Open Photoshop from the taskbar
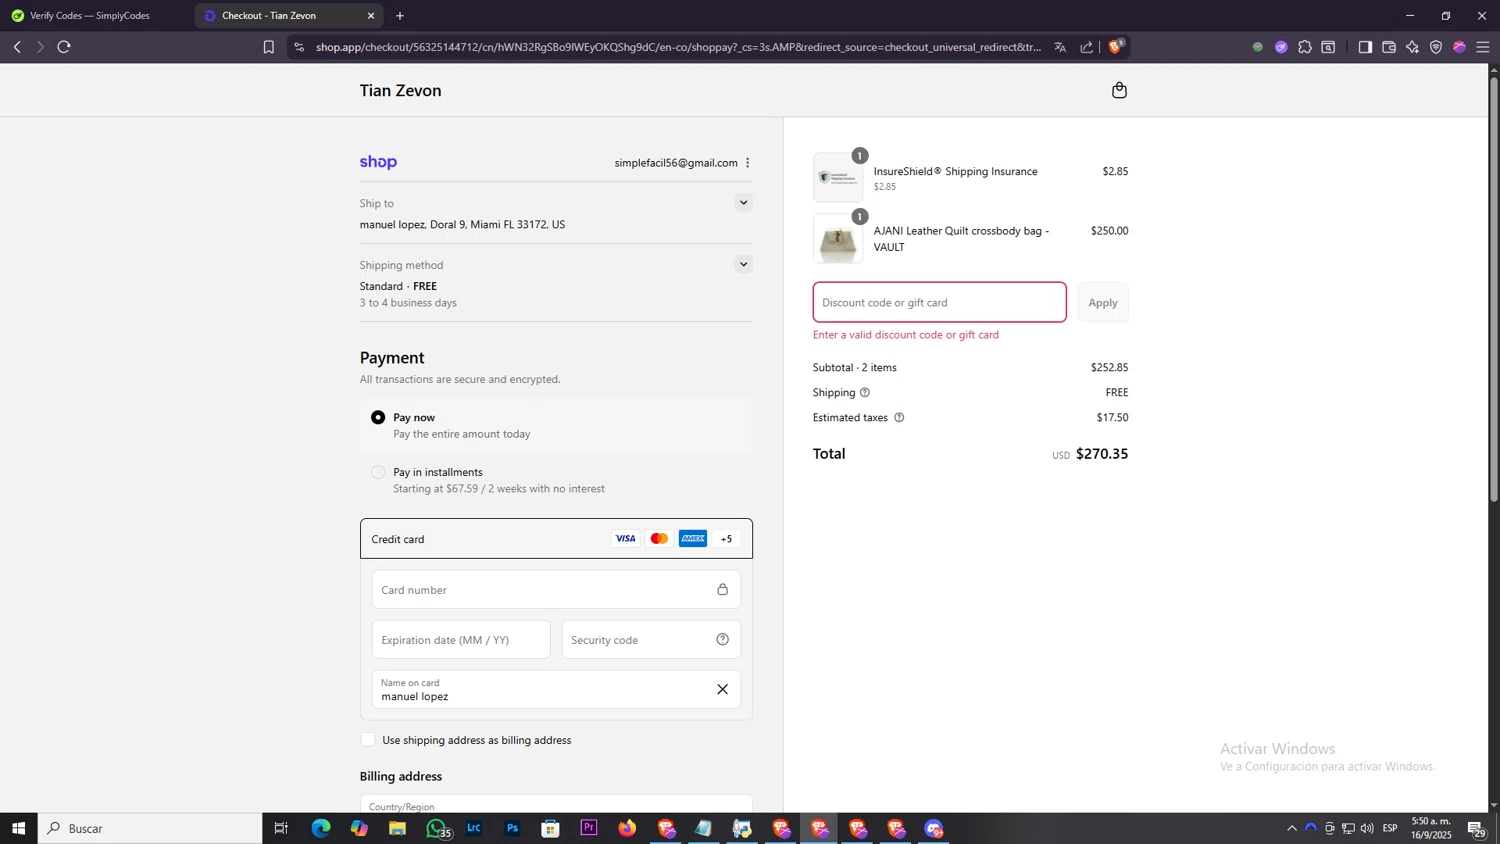Screen dimensions: 1500x844 tap(512, 828)
